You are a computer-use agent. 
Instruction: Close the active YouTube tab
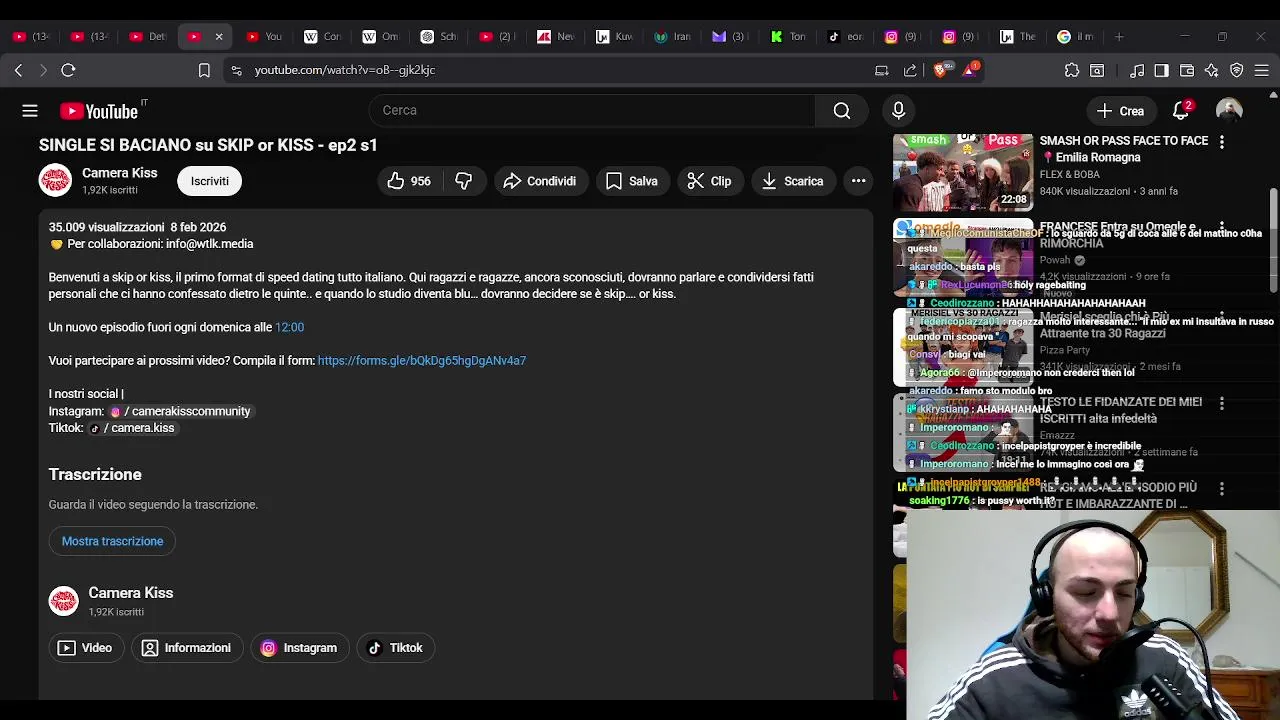click(x=219, y=37)
